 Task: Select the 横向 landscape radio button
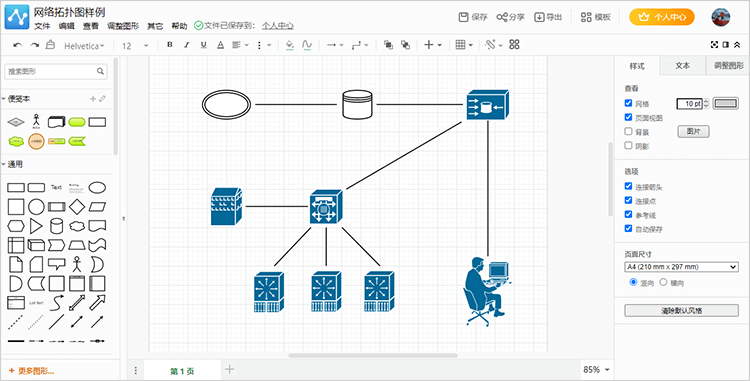click(663, 282)
